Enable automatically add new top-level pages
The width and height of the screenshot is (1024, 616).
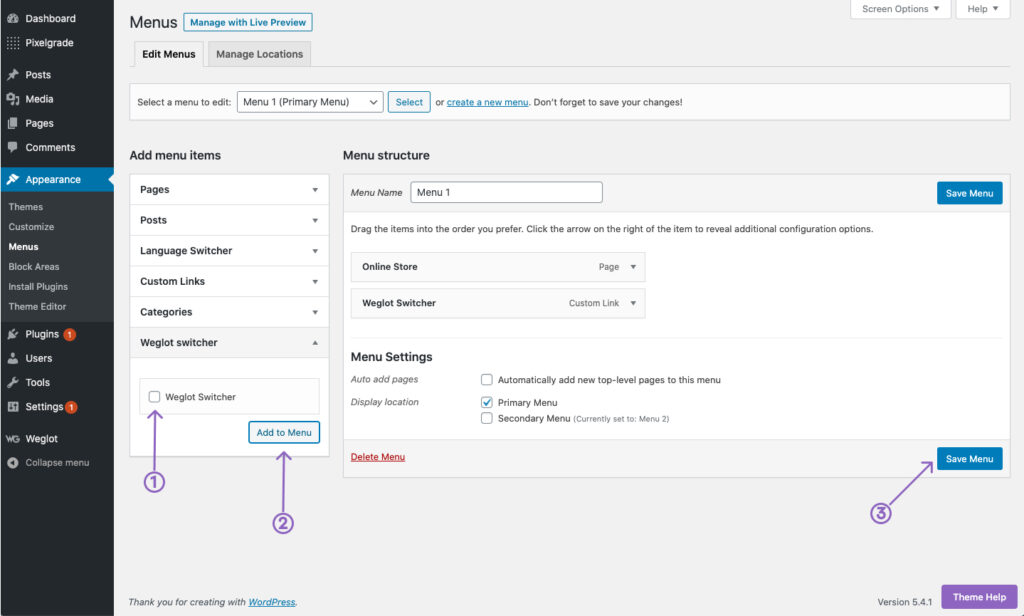click(487, 380)
